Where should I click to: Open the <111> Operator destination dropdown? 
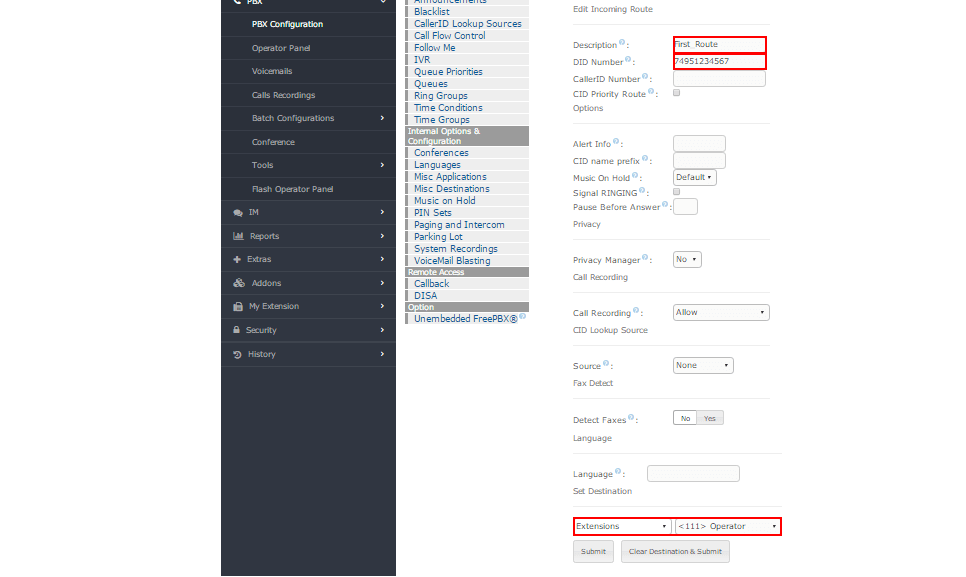728,527
